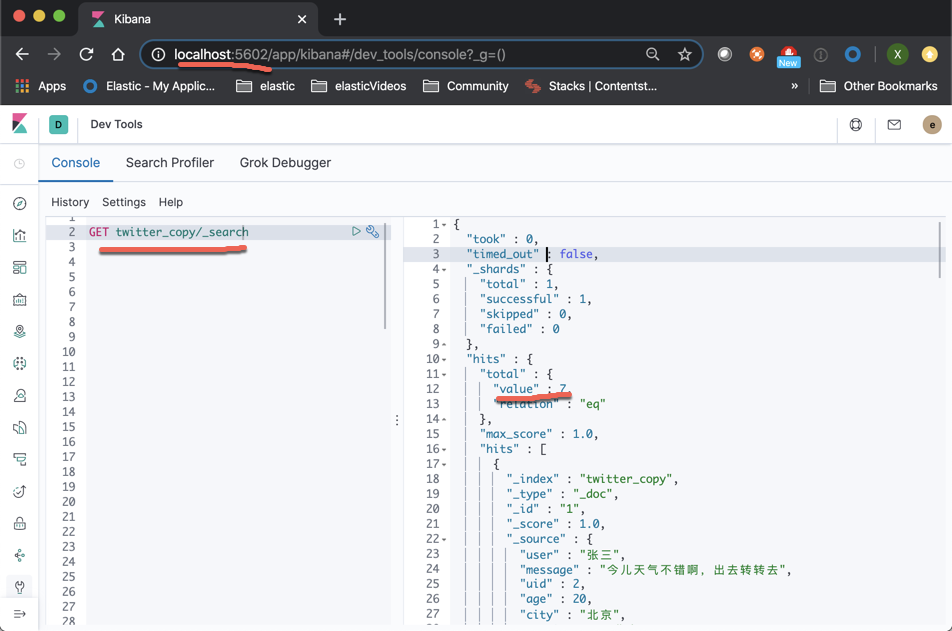Viewport: 952px width, 631px height.
Task: Collapse the hit object on line 17
Action: [444, 465]
